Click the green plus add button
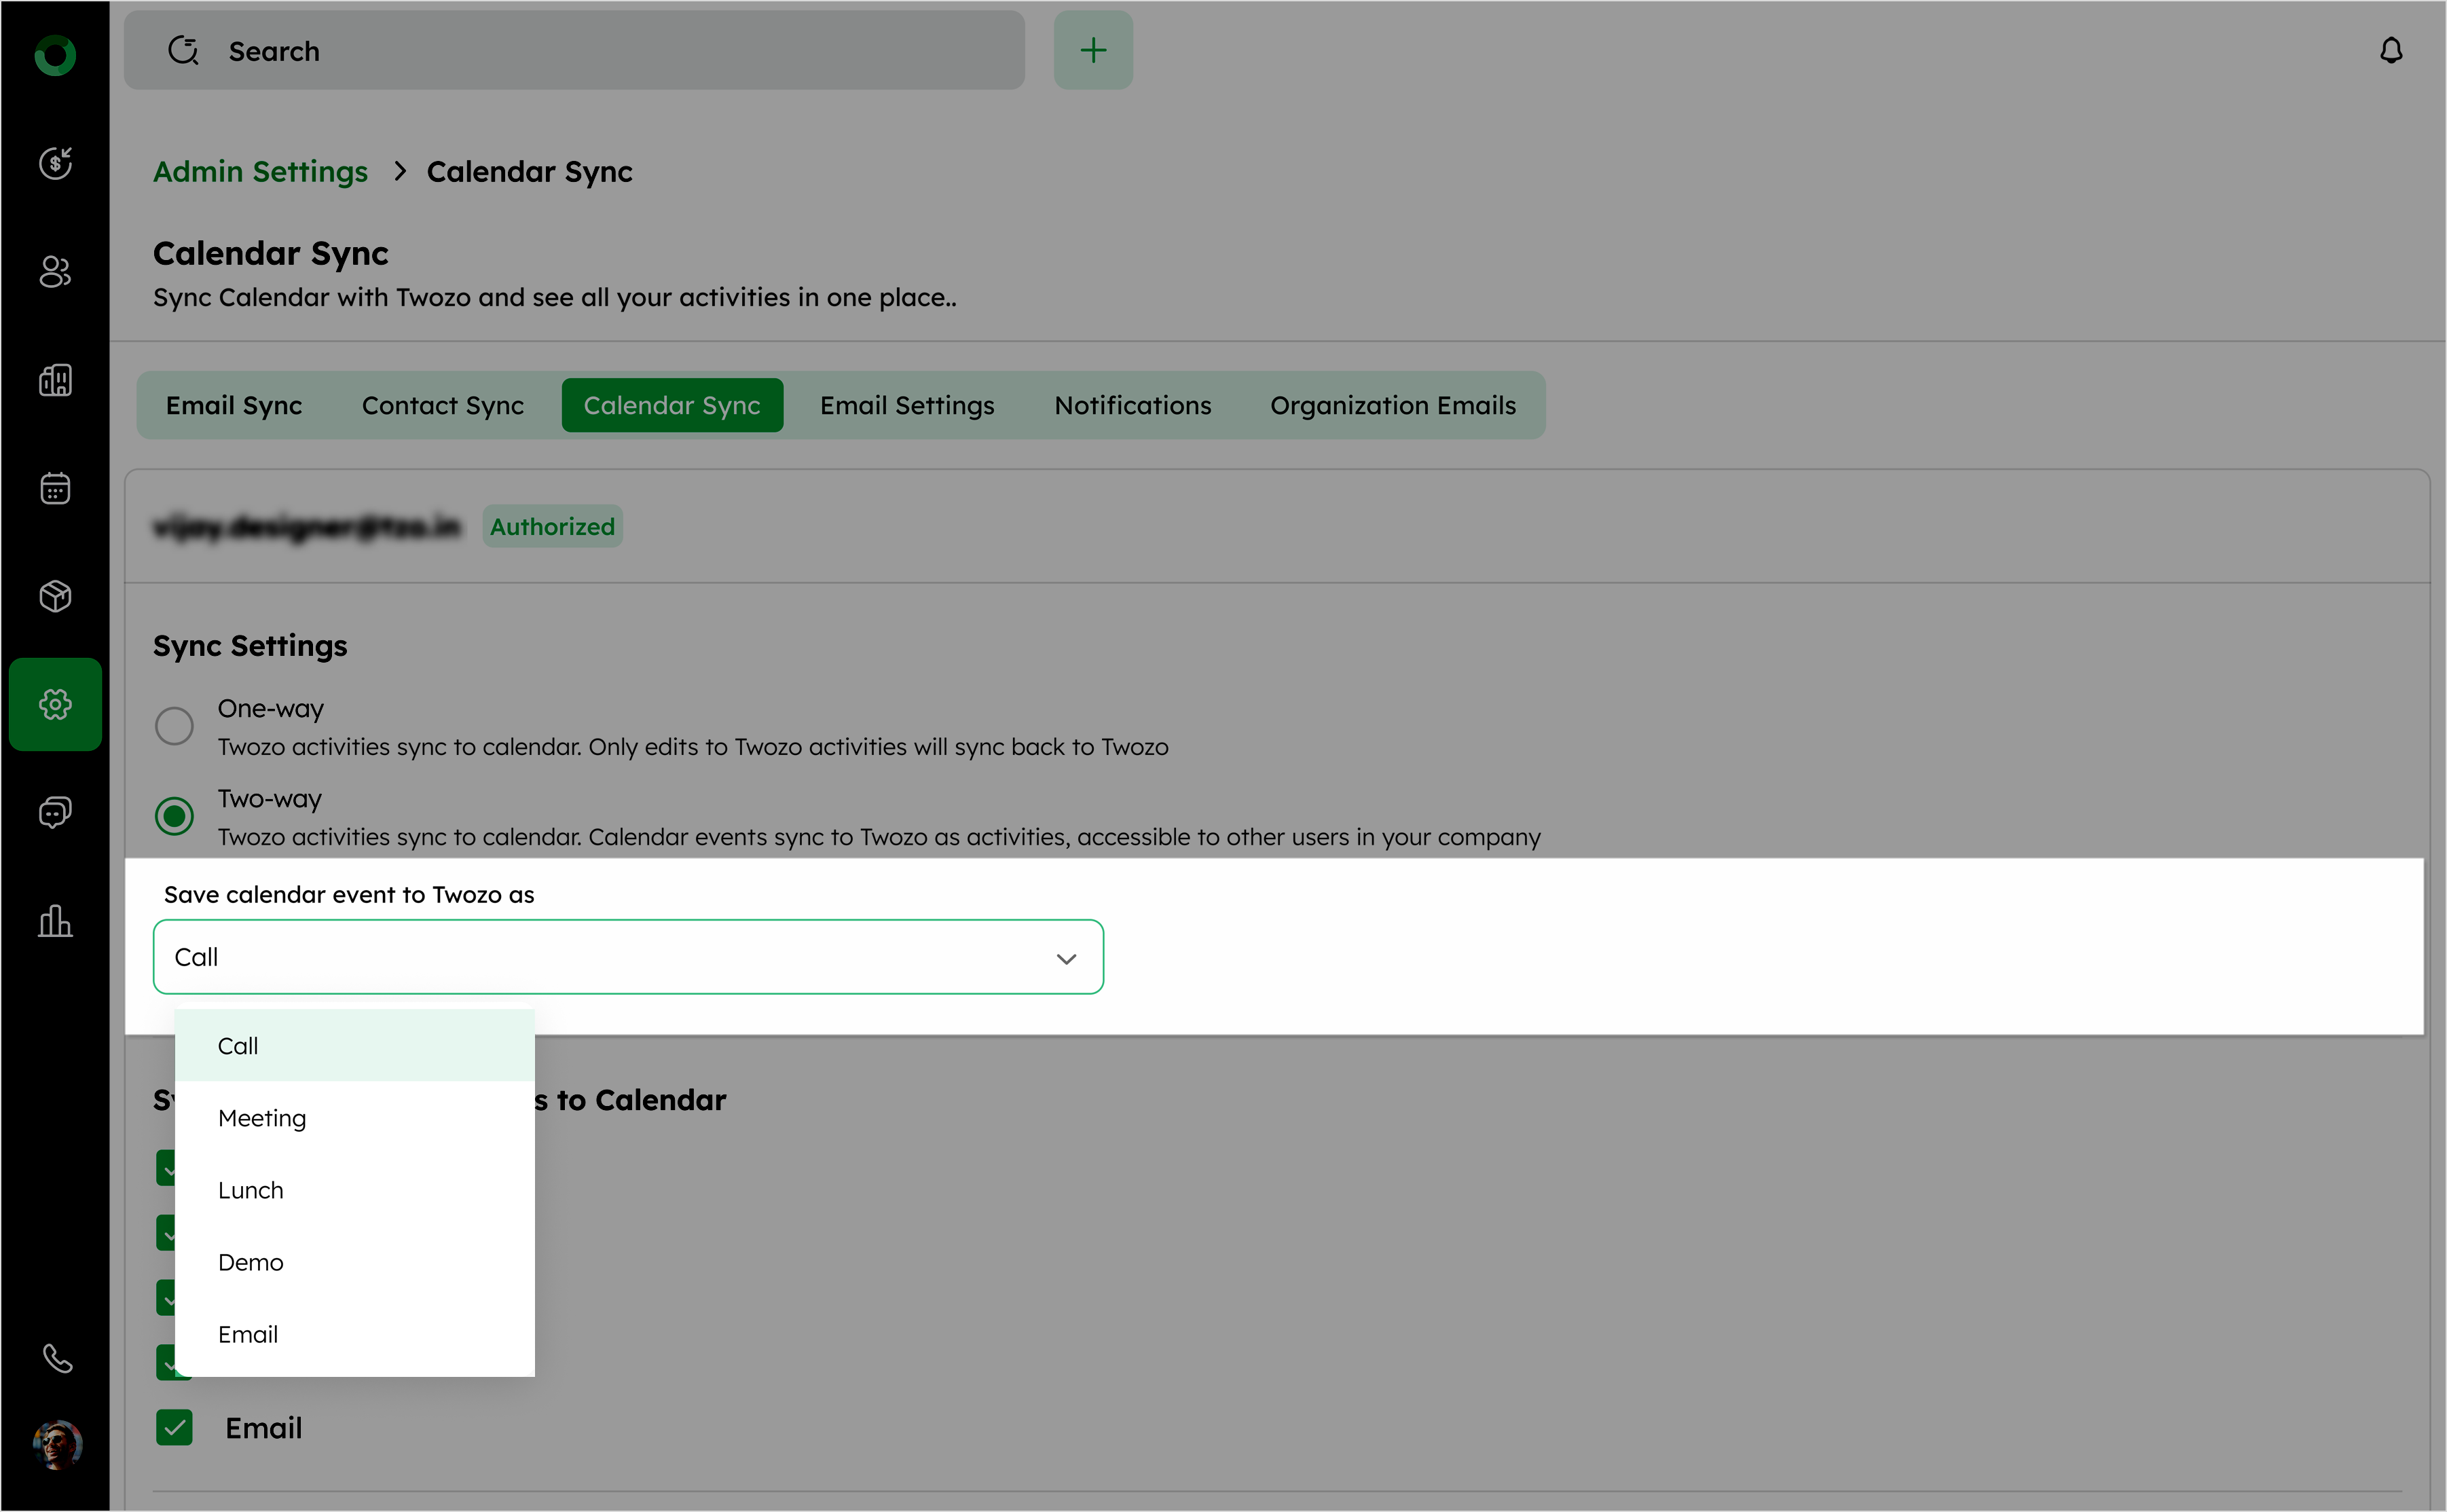This screenshot has height=1512, width=2447. click(1093, 50)
